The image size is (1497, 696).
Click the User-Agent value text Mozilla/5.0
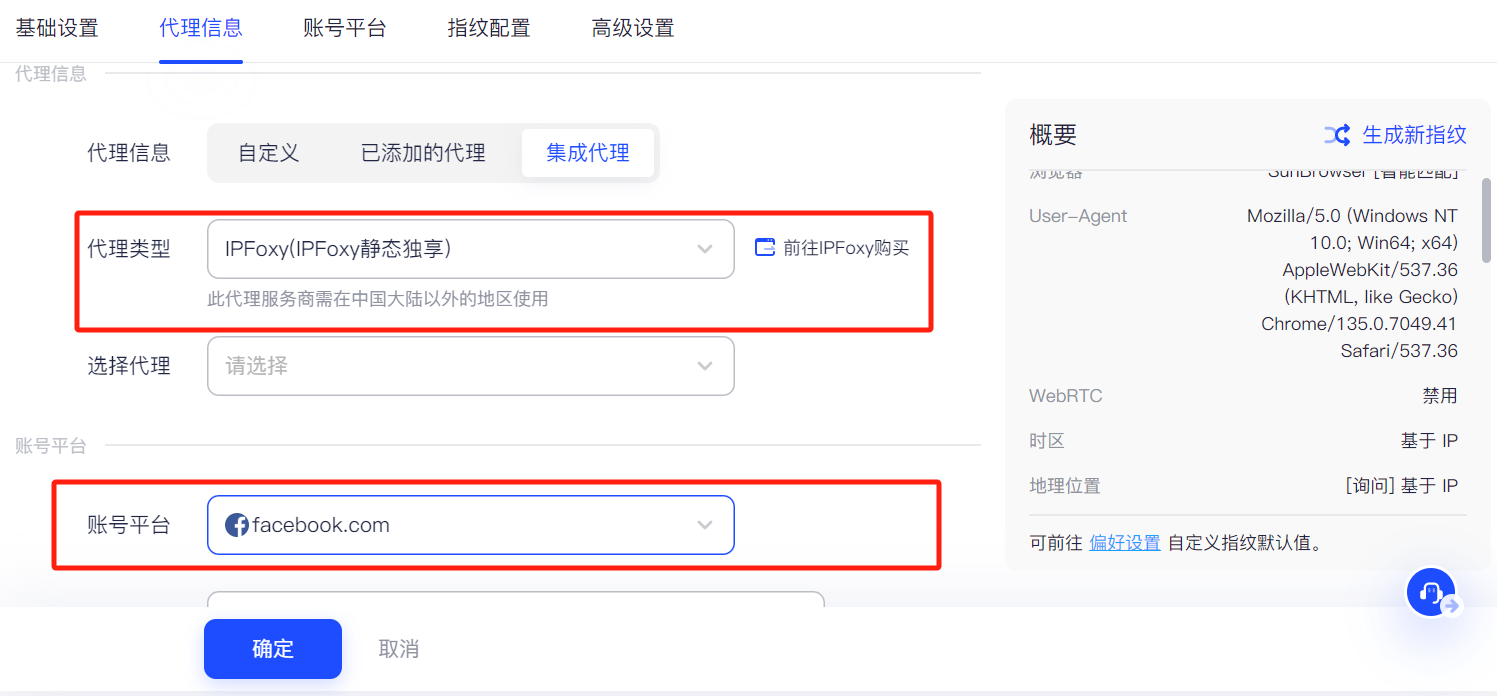click(1352, 284)
